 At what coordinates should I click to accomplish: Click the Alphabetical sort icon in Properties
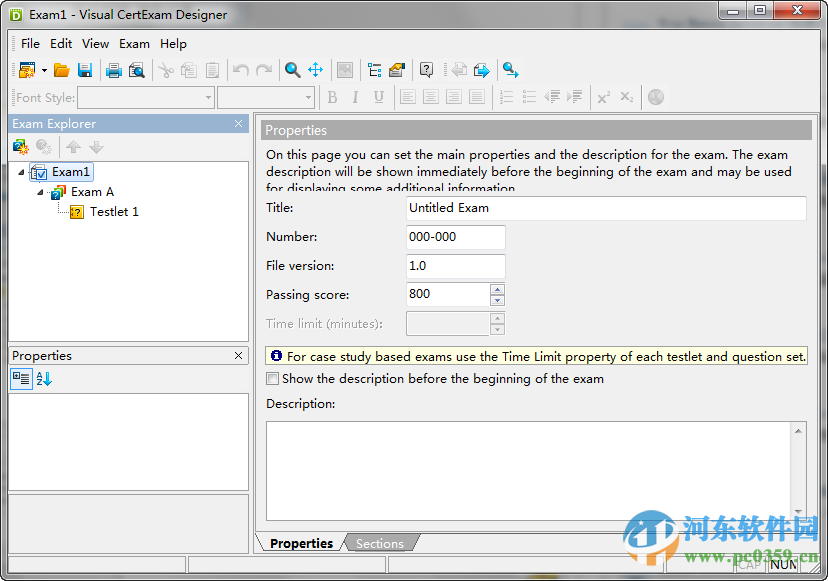[x=44, y=379]
